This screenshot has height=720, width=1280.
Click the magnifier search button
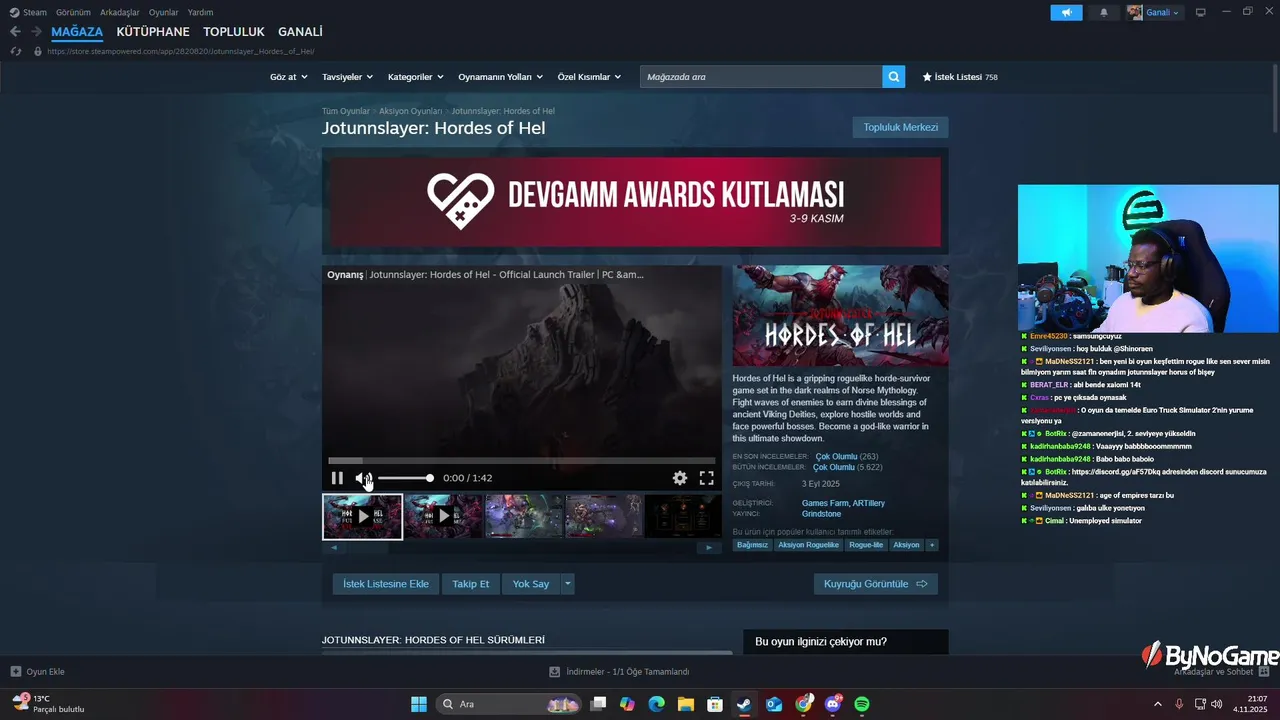point(894,77)
